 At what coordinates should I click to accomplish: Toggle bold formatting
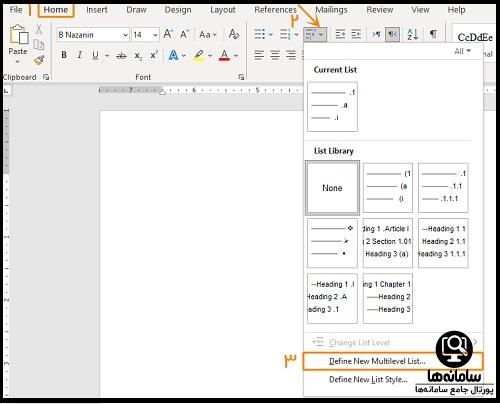[64, 55]
